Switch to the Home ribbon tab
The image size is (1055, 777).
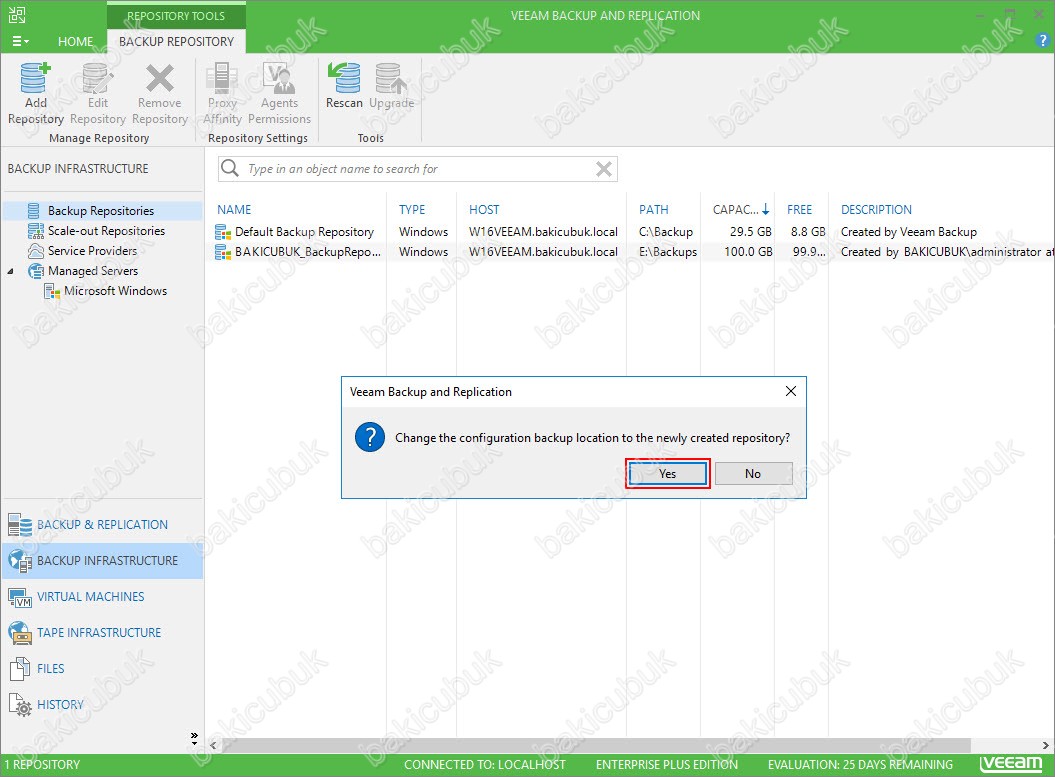(x=75, y=42)
